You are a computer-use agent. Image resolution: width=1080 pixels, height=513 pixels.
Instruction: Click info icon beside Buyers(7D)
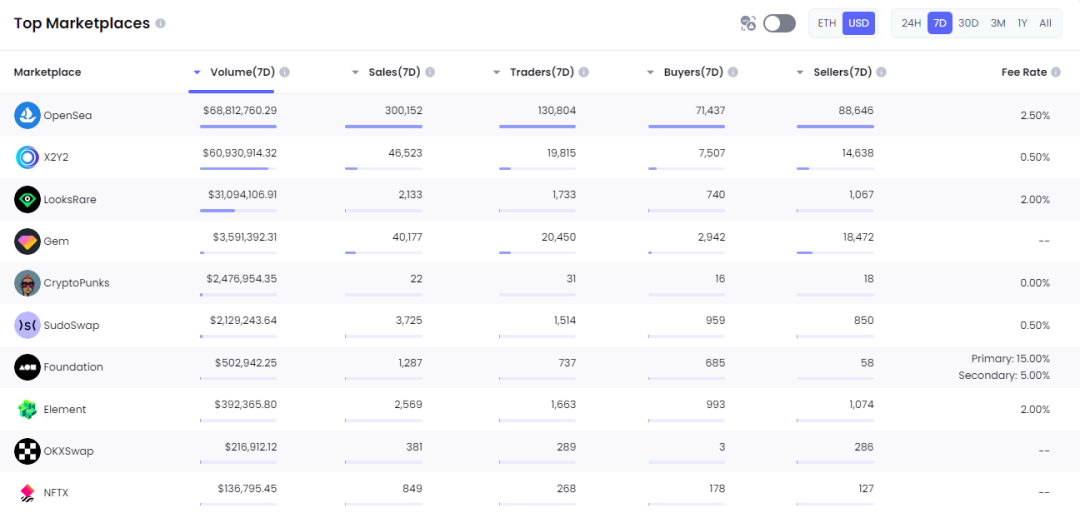733,72
